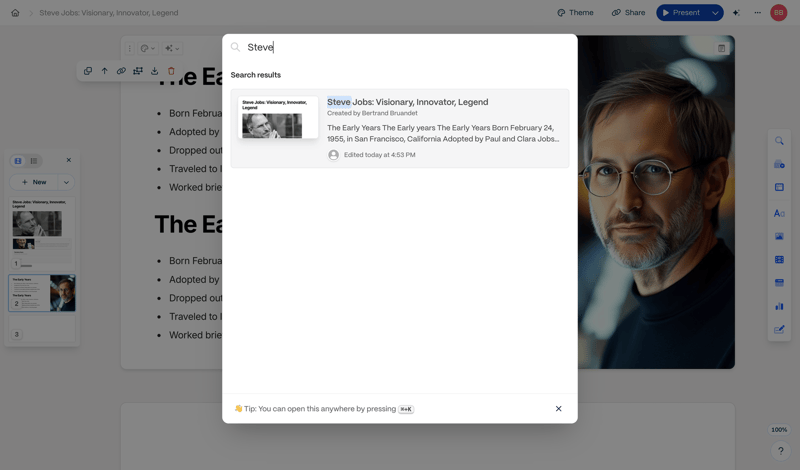Image resolution: width=800 pixels, height=470 pixels.
Task: Switch to list view in slide panel
Action: (34, 161)
